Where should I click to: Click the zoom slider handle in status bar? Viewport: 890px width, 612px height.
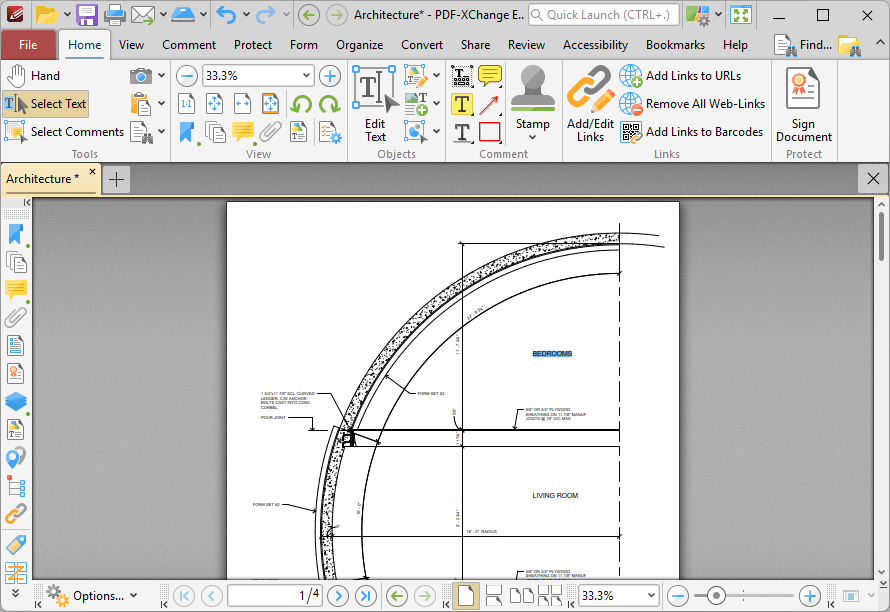716,596
